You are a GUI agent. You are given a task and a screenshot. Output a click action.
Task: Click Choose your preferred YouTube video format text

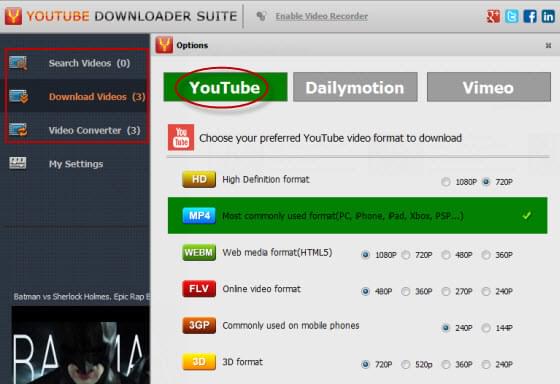pos(330,138)
